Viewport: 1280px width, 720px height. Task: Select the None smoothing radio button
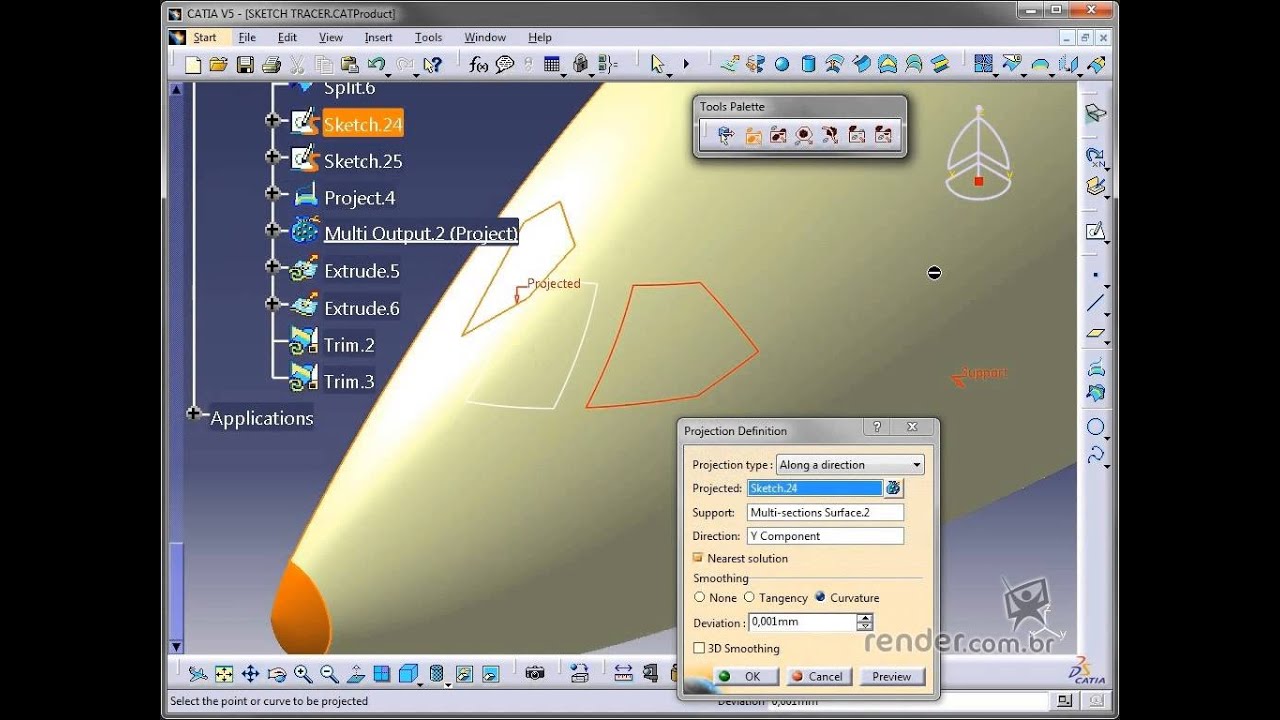click(700, 597)
